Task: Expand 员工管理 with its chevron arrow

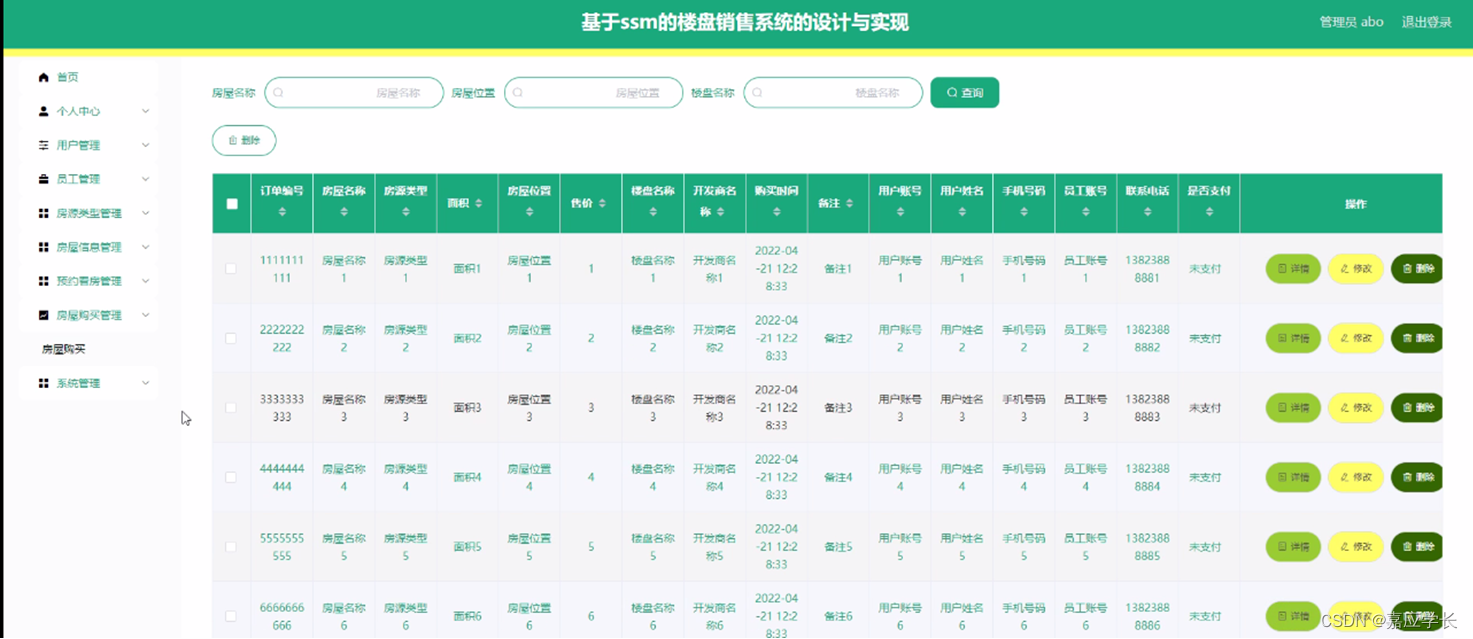Action: 145,179
